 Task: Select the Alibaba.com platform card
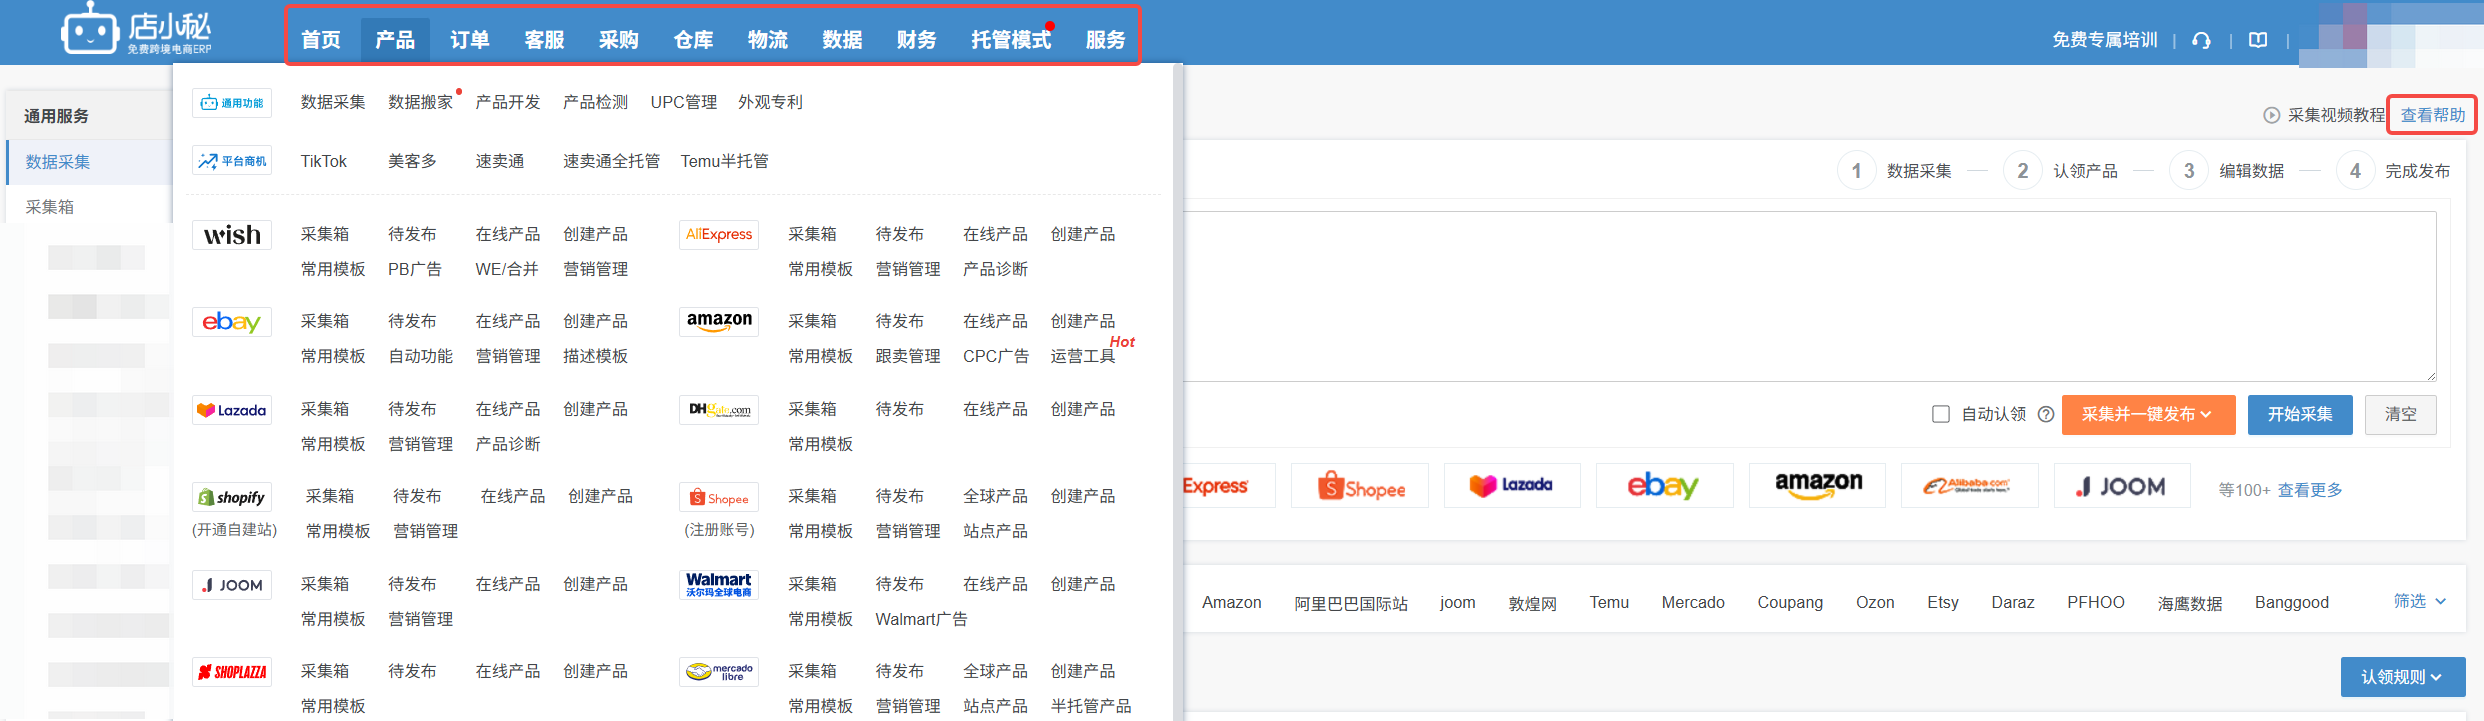[x=1969, y=486]
